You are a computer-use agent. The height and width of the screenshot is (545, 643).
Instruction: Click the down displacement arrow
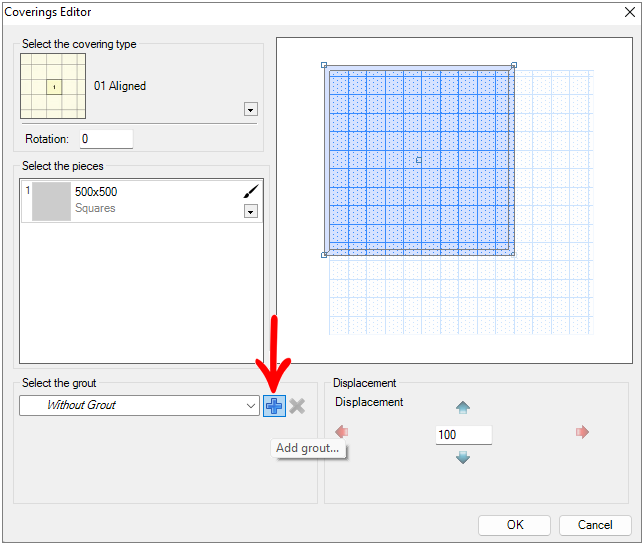click(x=463, y=457)
